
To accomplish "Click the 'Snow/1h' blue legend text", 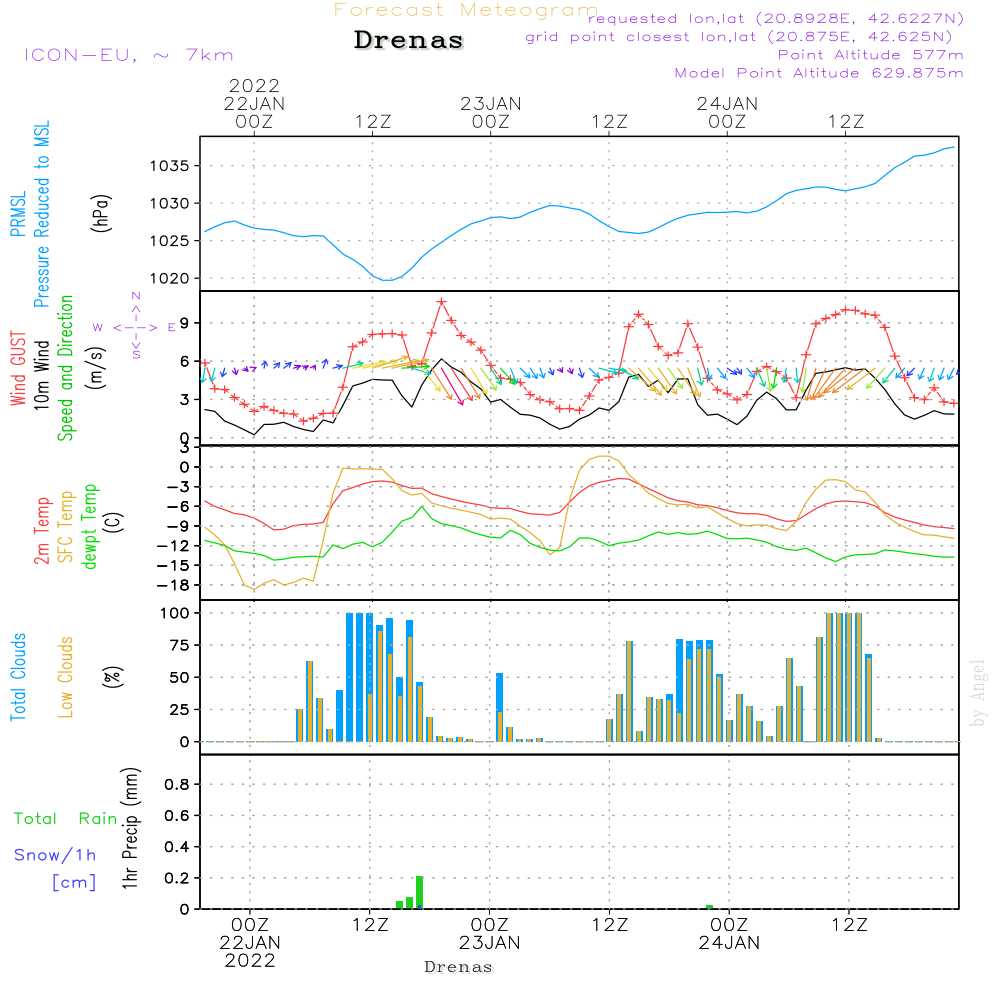I will click(x=55, y=855).
